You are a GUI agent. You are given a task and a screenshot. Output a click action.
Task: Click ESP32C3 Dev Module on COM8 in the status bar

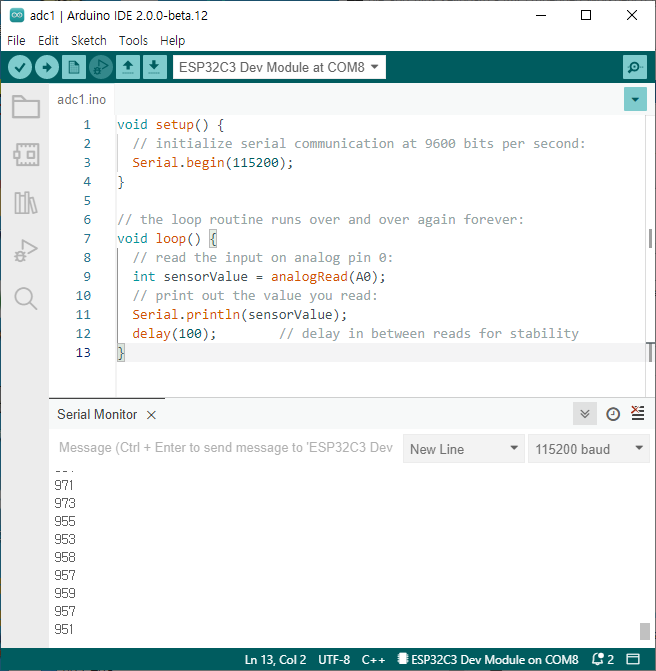(488, 659)
